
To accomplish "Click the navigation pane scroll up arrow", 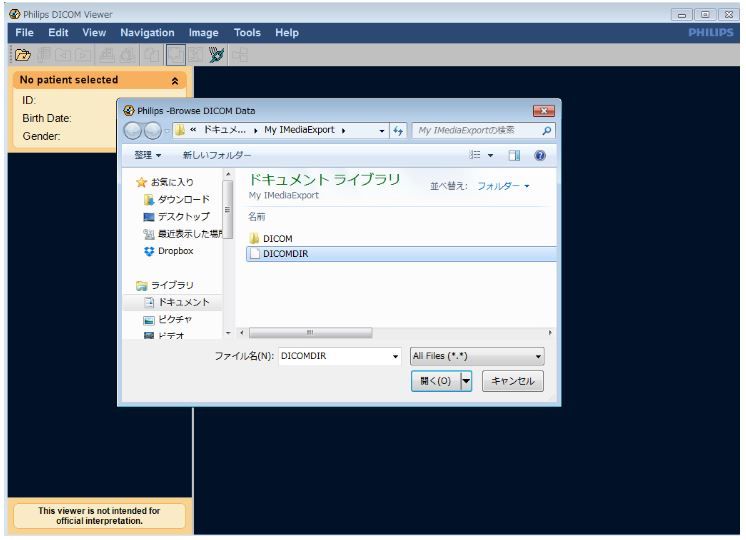I will pos(228,175).
